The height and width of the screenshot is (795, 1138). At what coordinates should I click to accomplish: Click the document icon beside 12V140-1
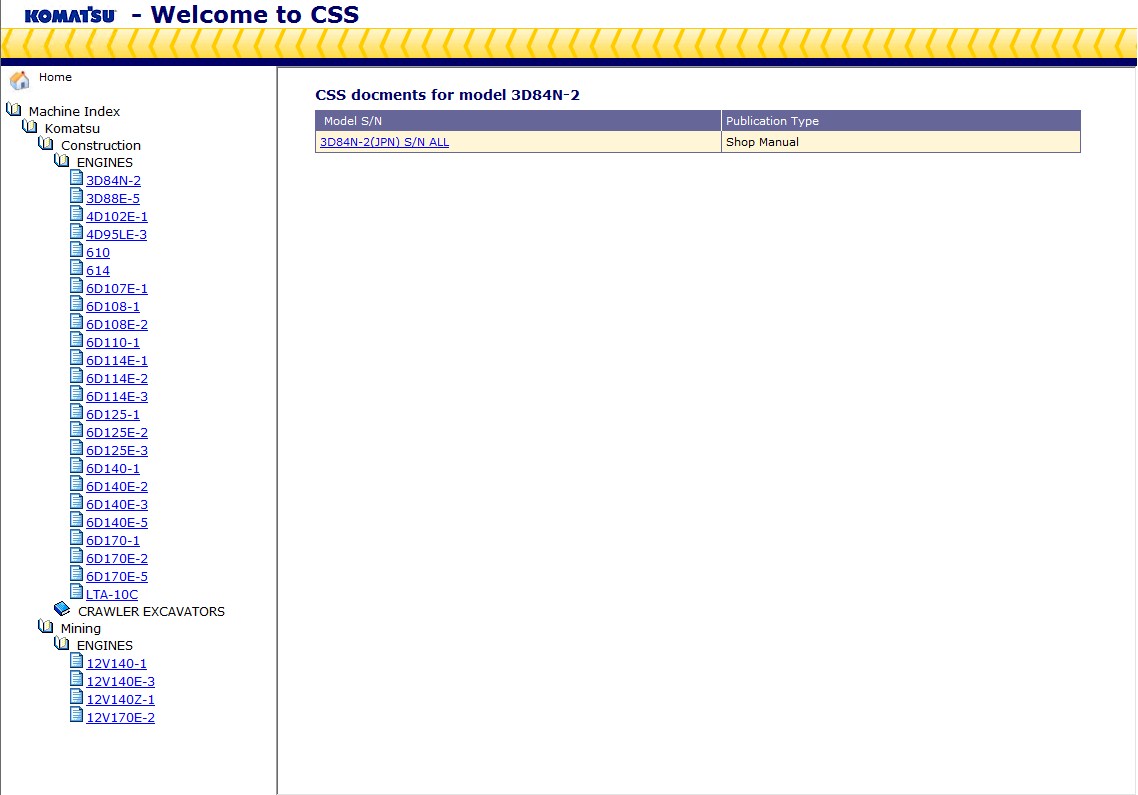click(76, 660)
